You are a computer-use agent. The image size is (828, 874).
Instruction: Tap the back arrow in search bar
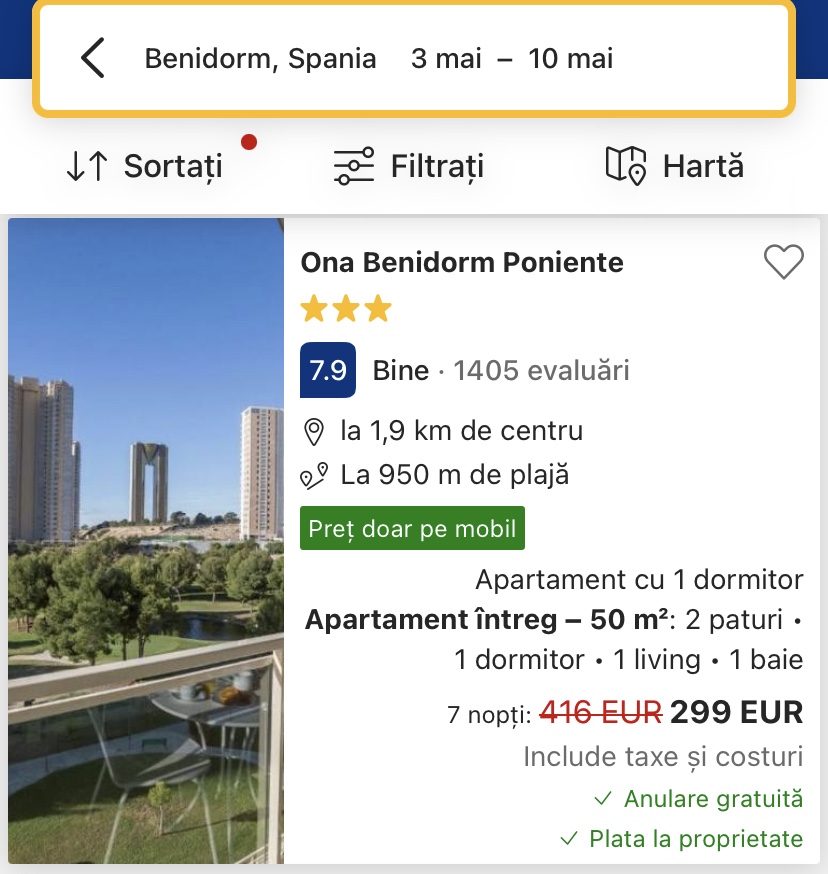point(92,58)
